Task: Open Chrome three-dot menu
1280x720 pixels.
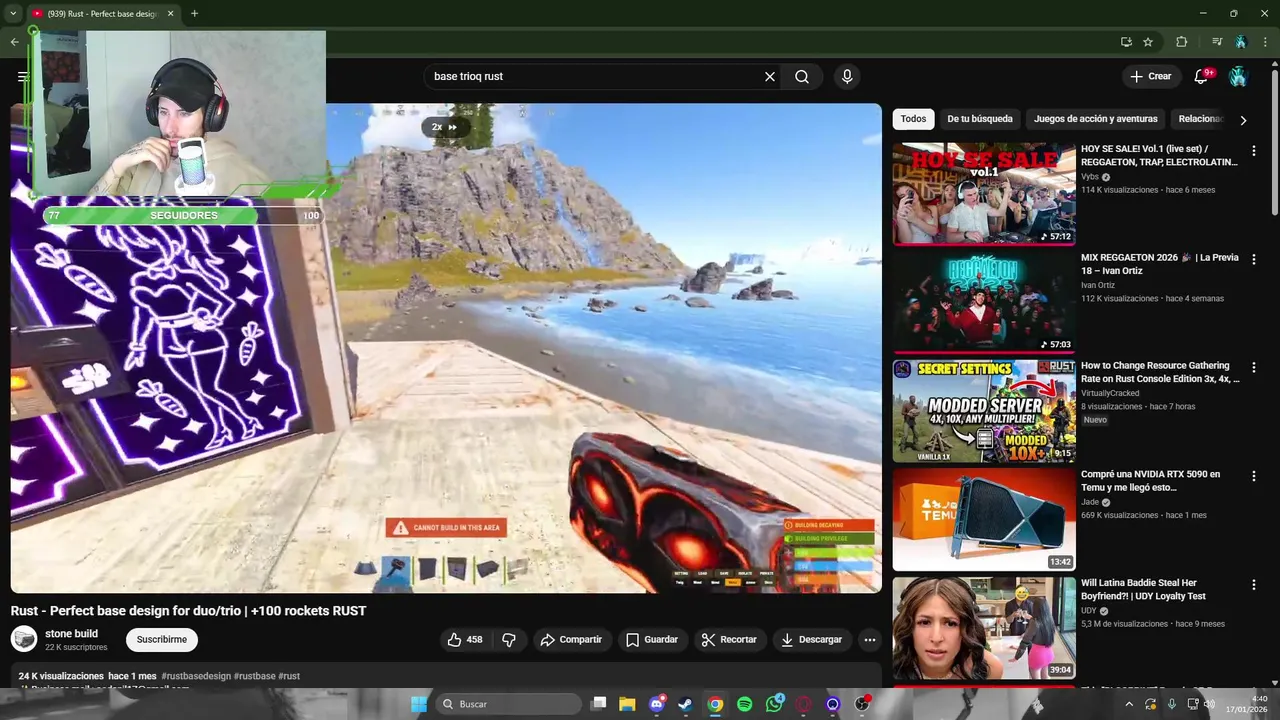Action: click(1264, 42)
